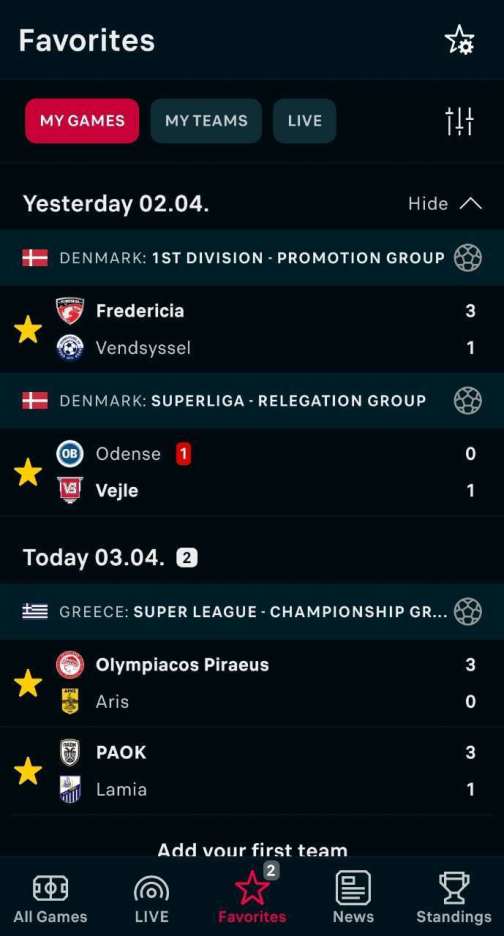Image resolution: width=504 pixels, height=936 pixels.
Task: Select the MY GAMES tab
Action: [x=82, y=121]
